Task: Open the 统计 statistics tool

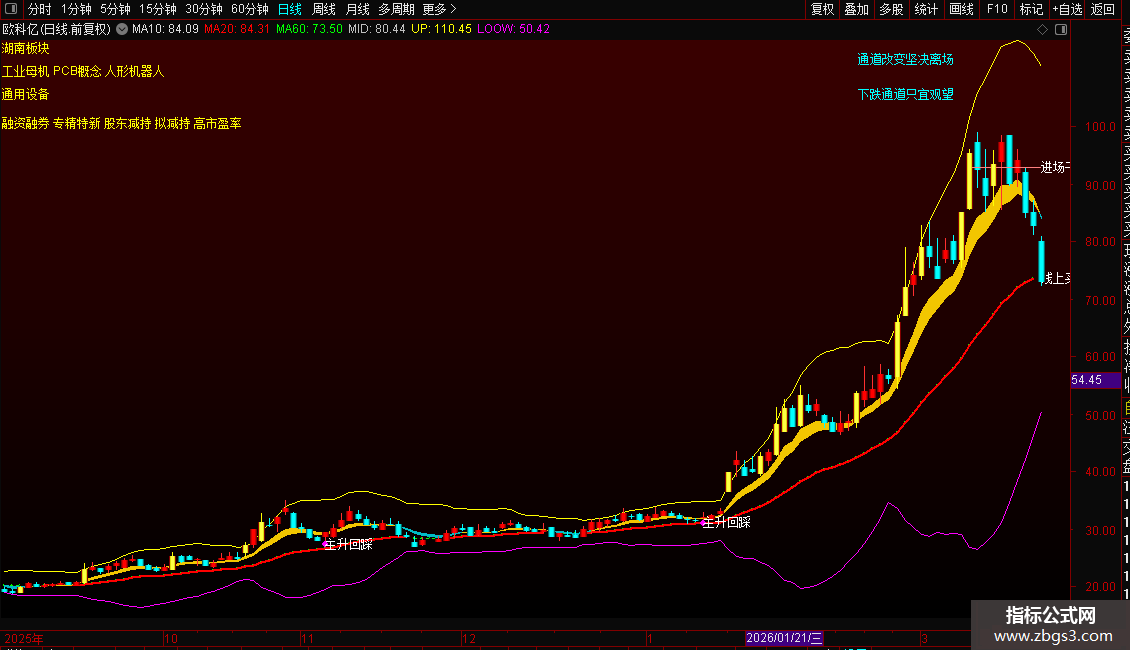Action: click(x=926, y=9)
